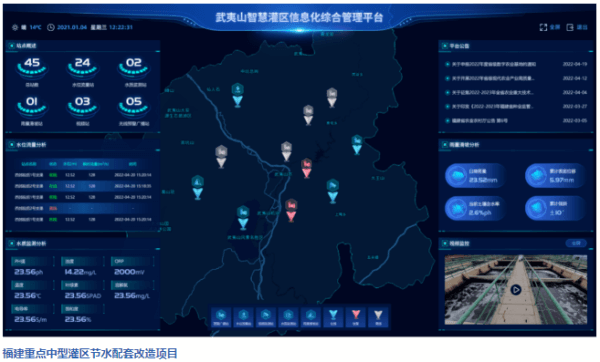Image resolution: width=600 pixels, height=362 pixels.
Task: Click the cloud icon on 23.52mm card
Action: [456, 176]
